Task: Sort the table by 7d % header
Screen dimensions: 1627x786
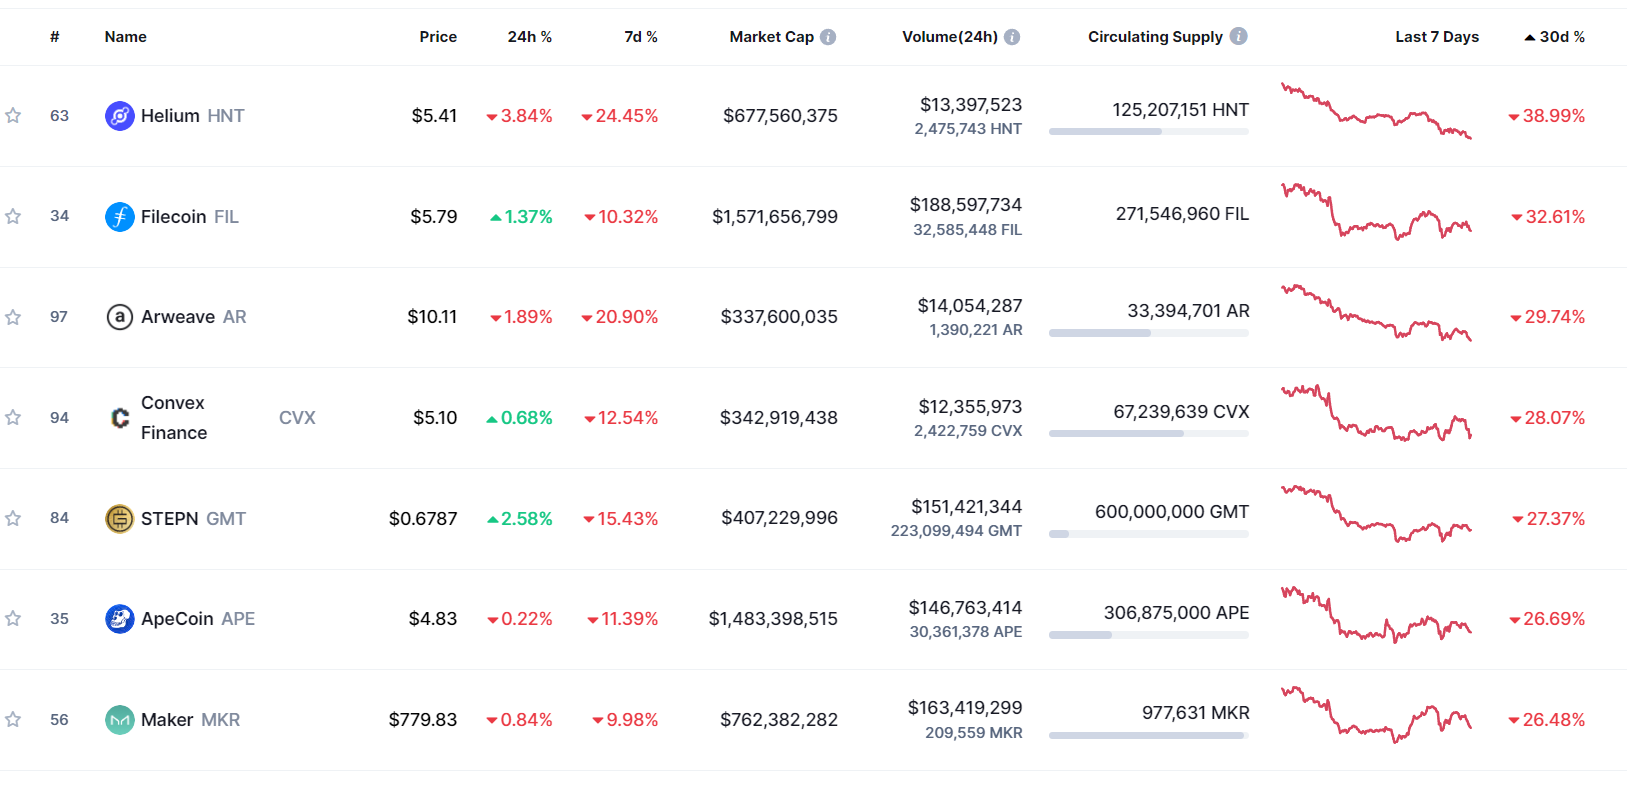Action: (x=640, y=37)
